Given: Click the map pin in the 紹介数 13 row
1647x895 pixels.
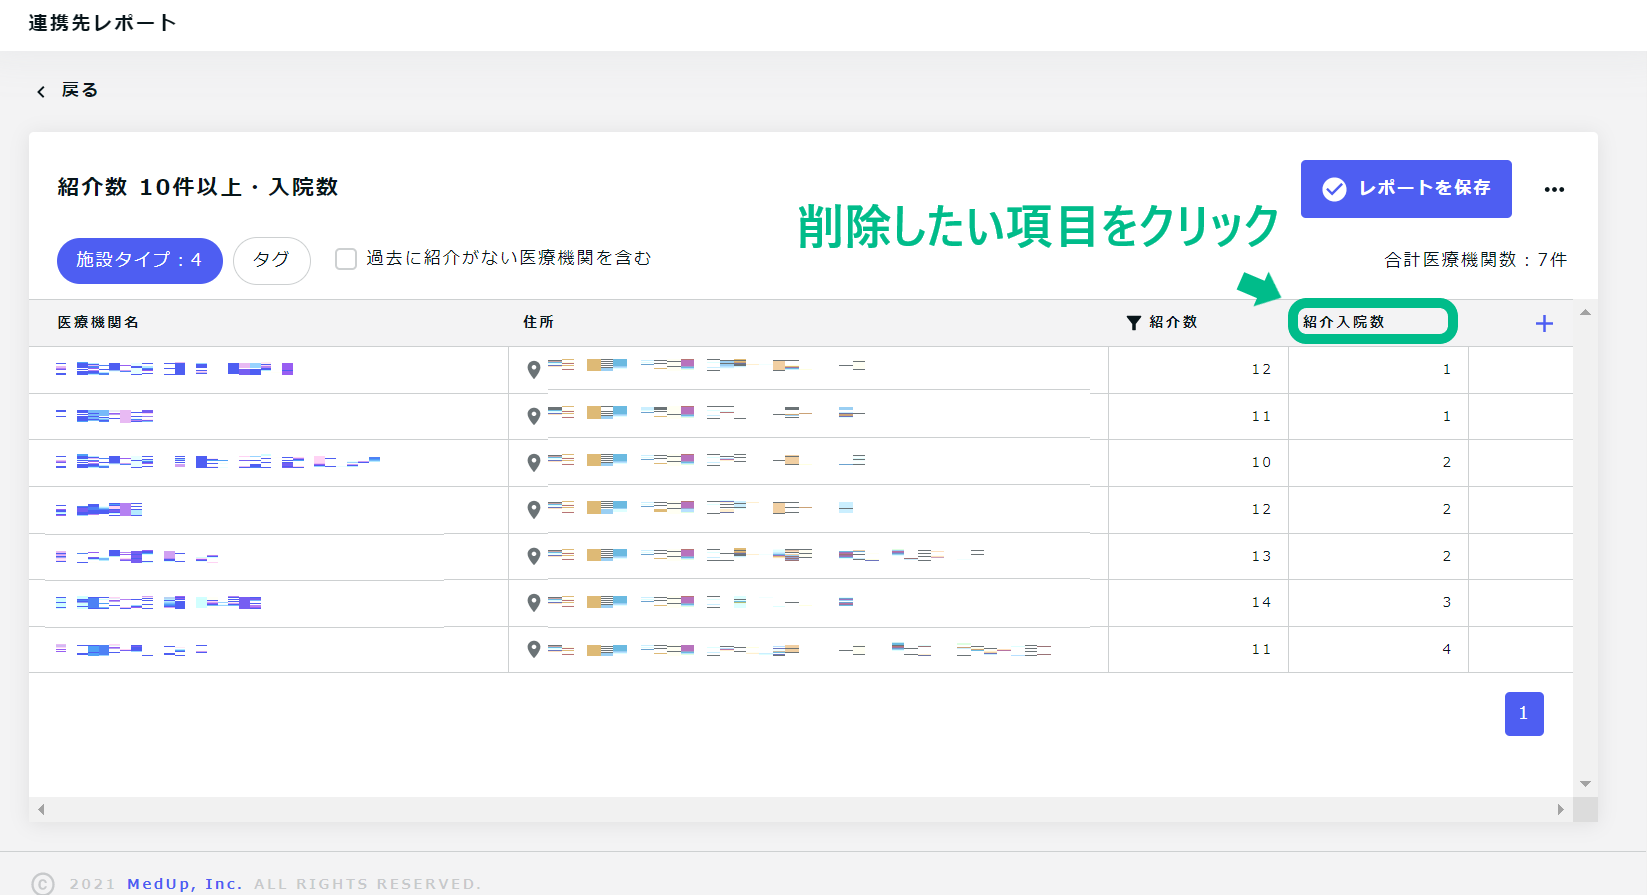Looking at the screenshot, I should (x=534, y=556).
